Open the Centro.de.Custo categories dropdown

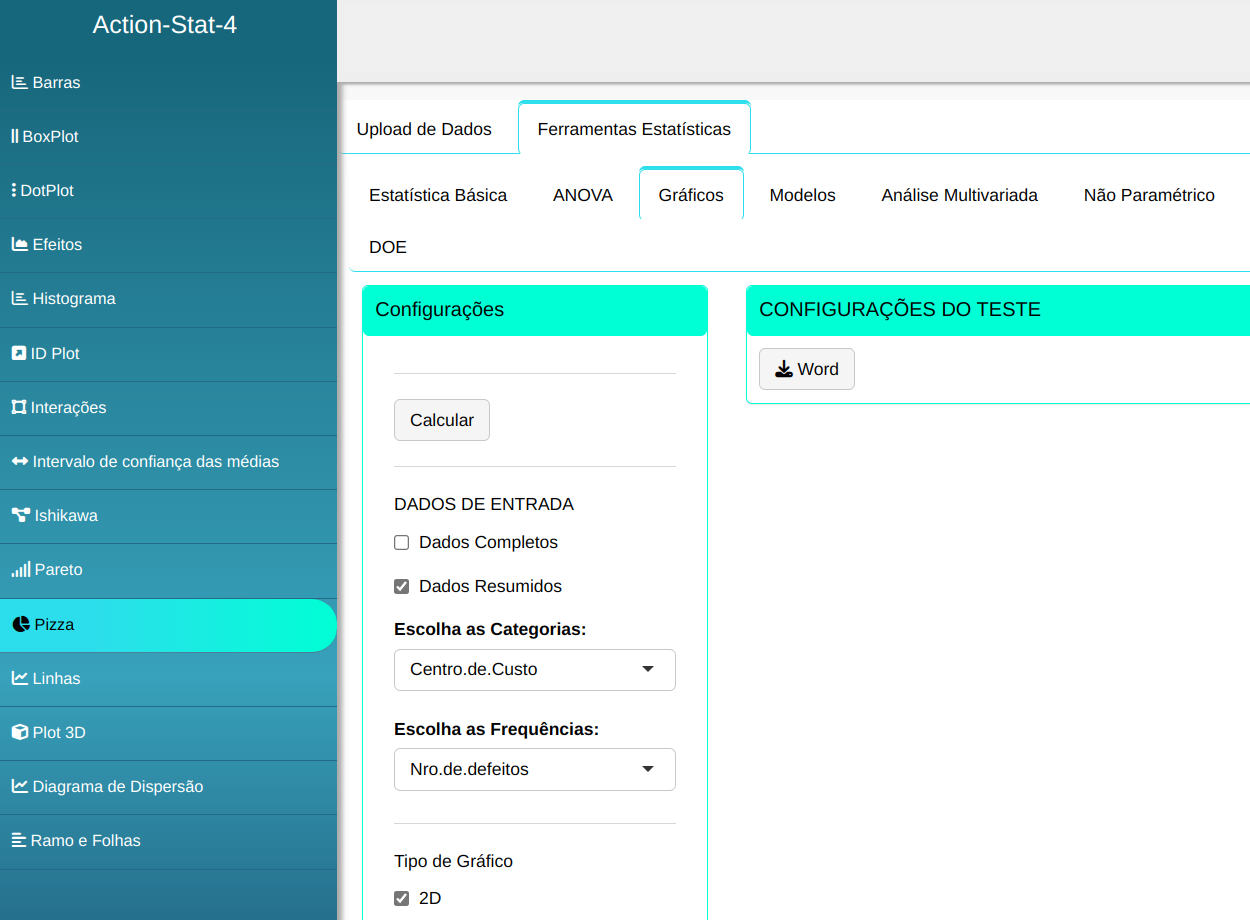535,670
